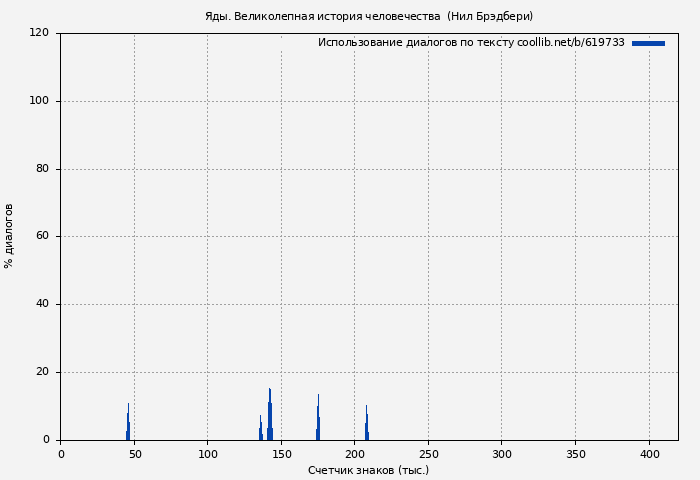Click the 400 tick on the x-axis

coord(649,454)
